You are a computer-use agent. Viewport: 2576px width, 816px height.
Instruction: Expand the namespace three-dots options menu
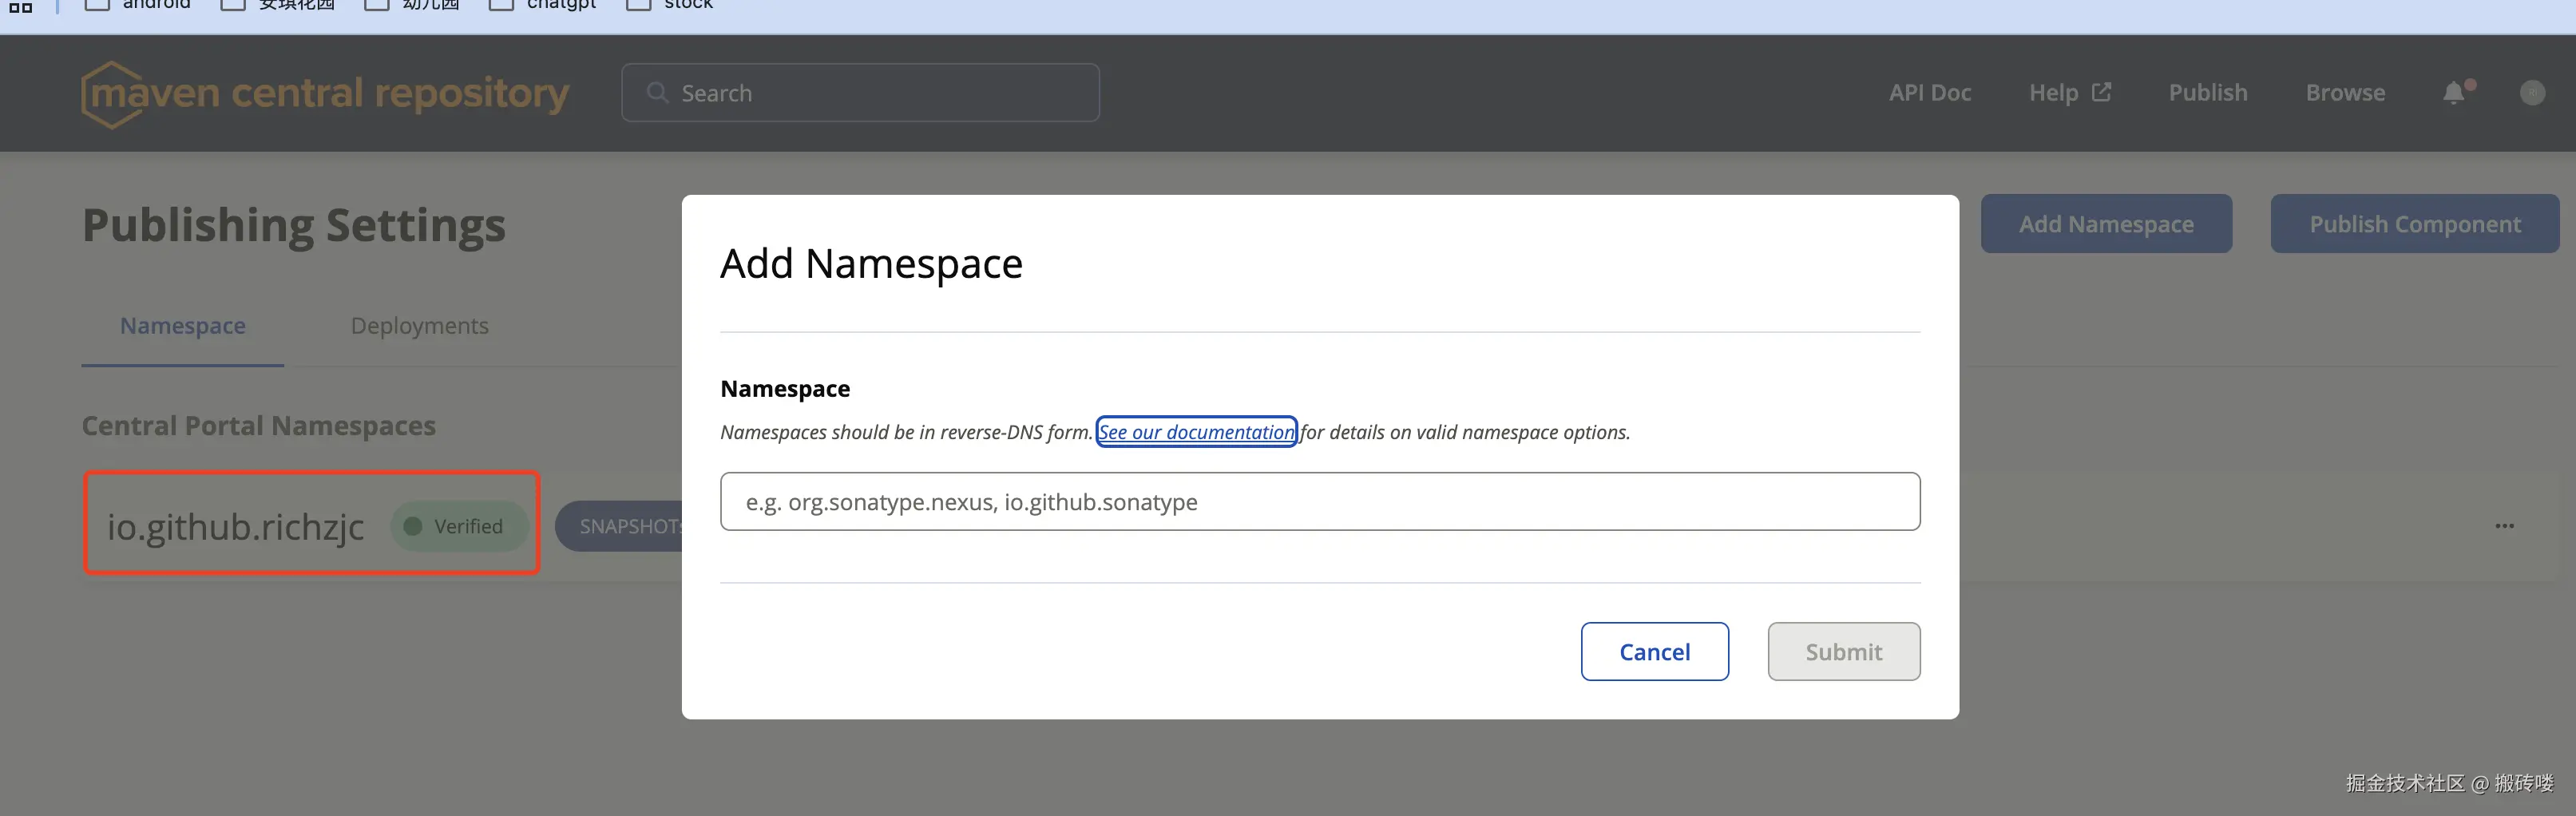pos(2504,526)
